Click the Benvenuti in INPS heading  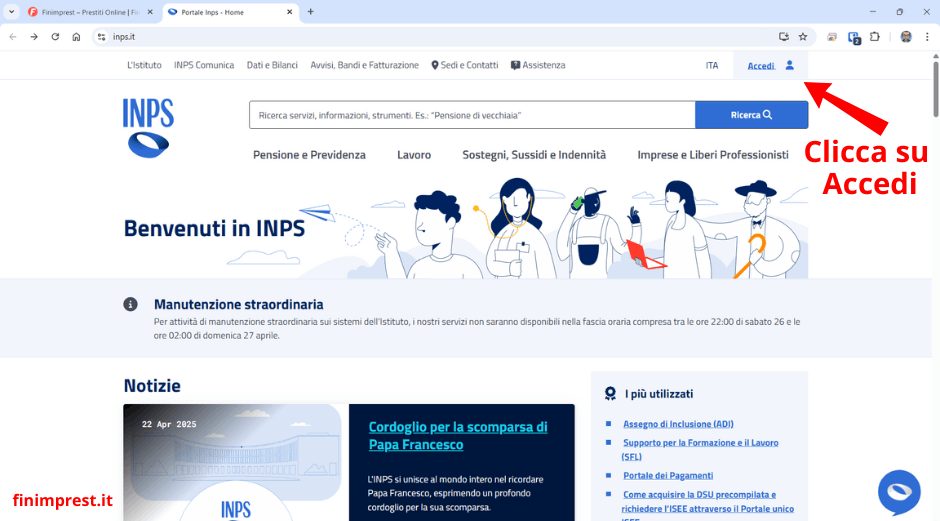214,228
